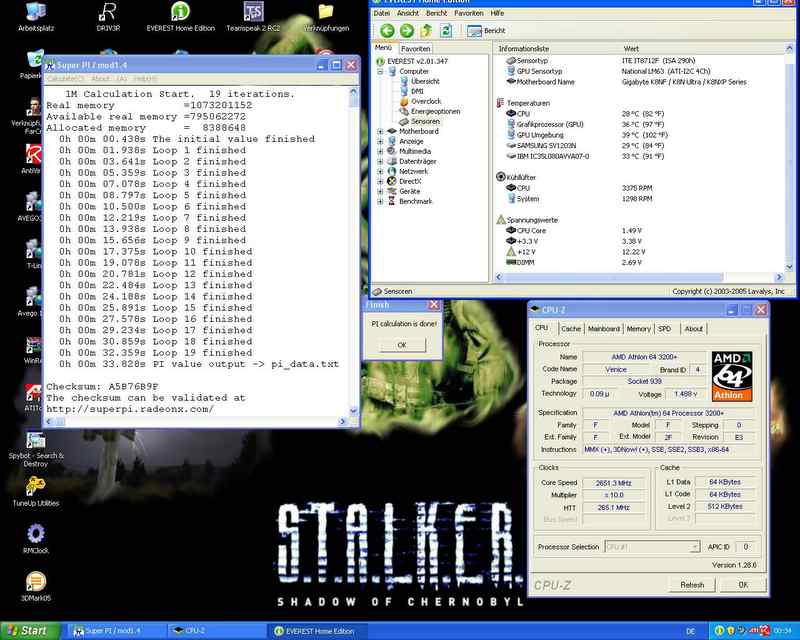Click DE language indicator in tray
The width and height of the screenshot is (800, 640).
[690, 631]
